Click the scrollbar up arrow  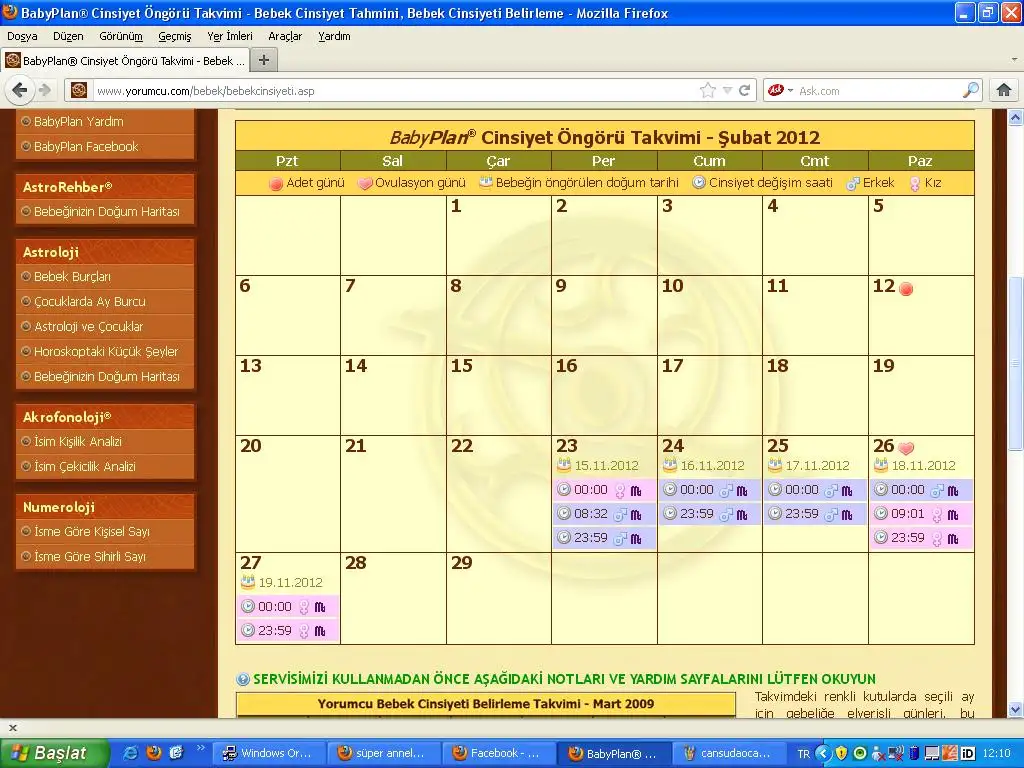(x=1015, y=118)
